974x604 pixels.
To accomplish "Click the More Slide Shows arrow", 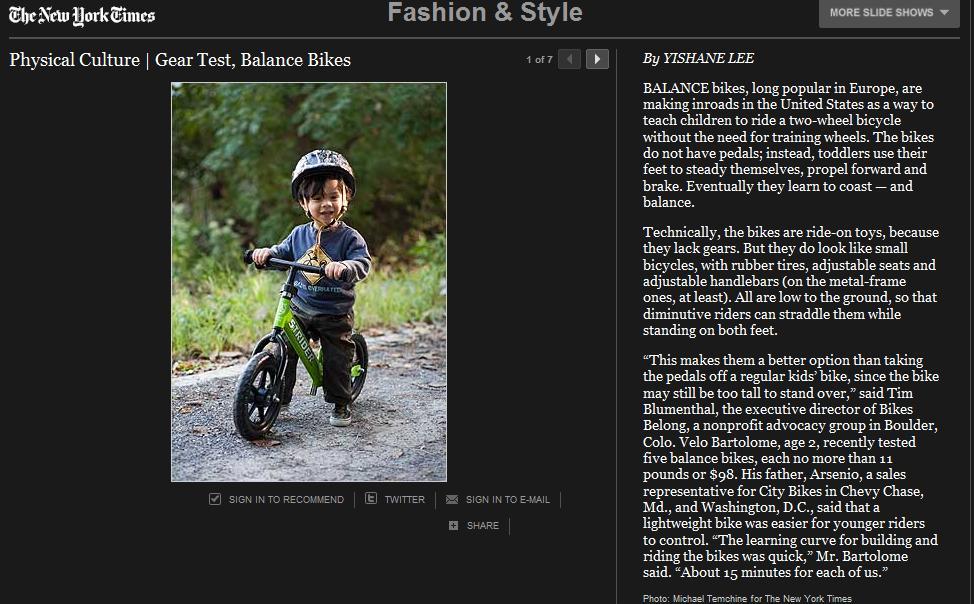I will pyautogui.click(x=944, y=13).
